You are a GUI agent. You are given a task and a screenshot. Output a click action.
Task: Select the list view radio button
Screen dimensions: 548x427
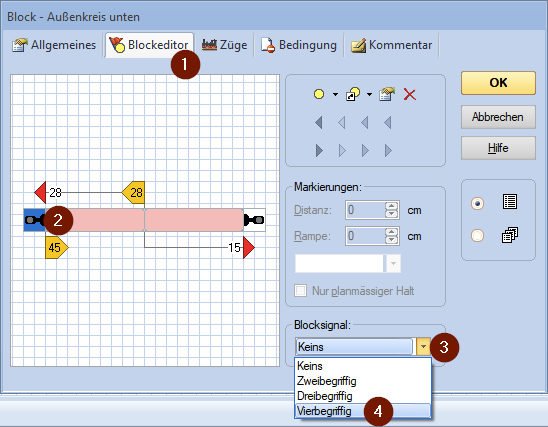(477, 203)
